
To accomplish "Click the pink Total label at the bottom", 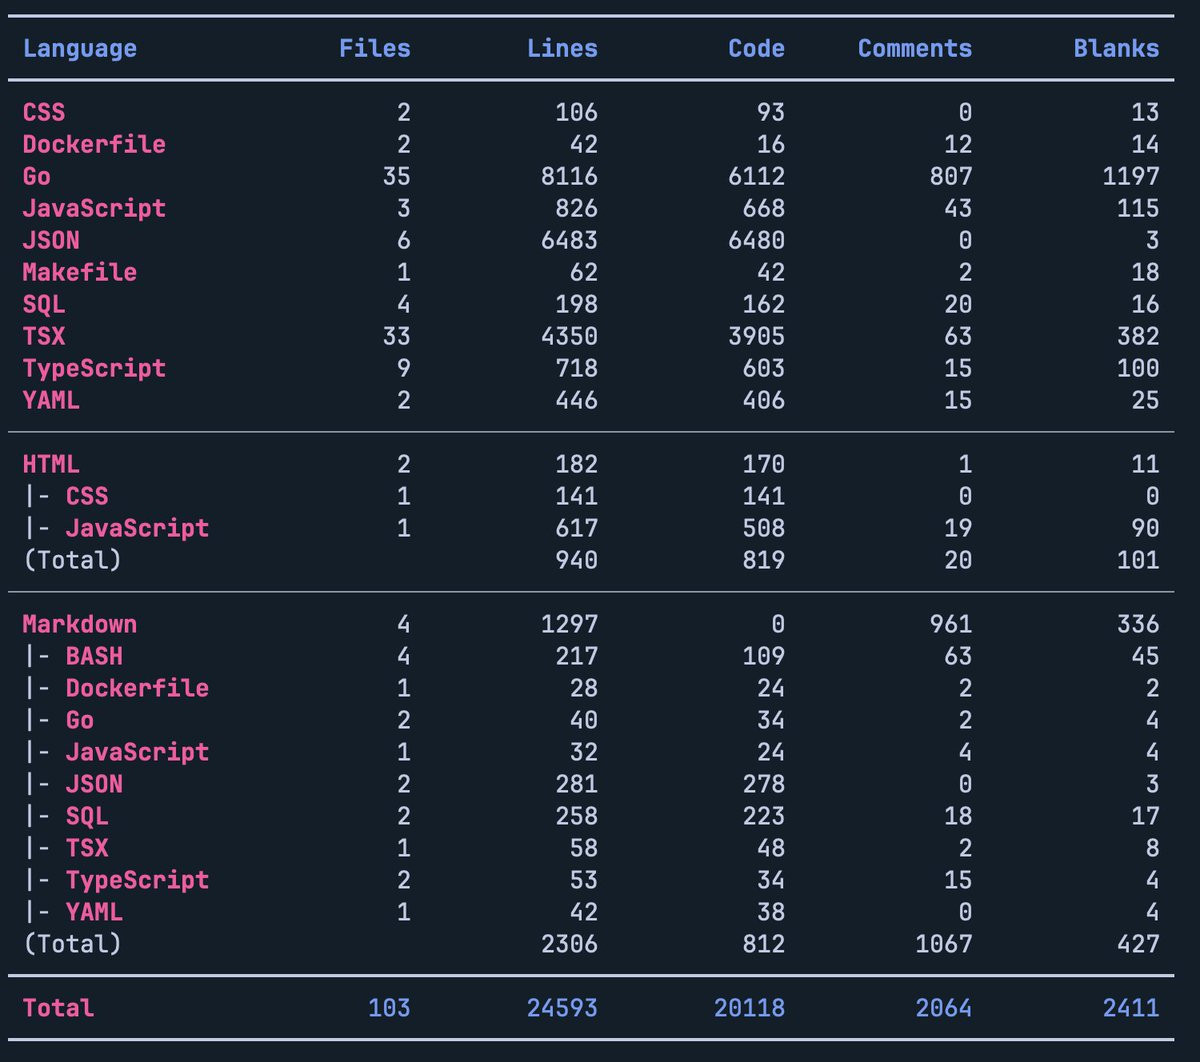I will click(58, 1007).
